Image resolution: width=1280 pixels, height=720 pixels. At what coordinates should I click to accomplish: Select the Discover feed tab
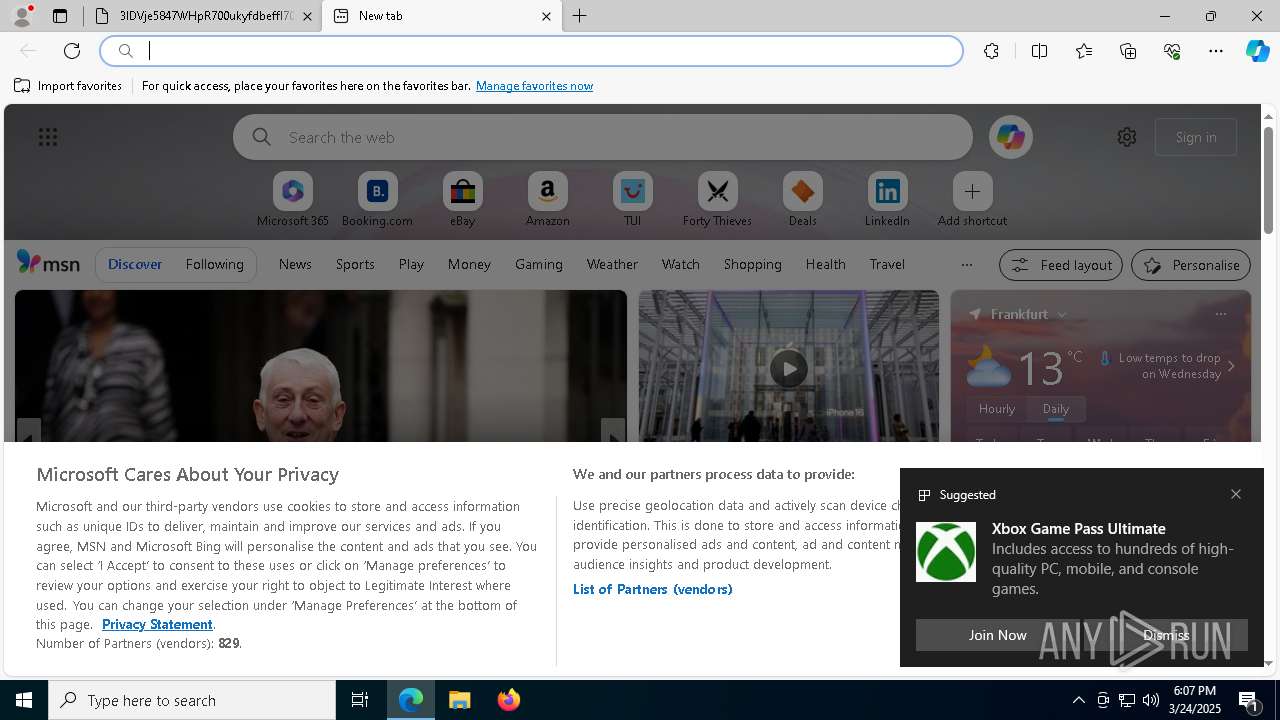click(135, 264)
